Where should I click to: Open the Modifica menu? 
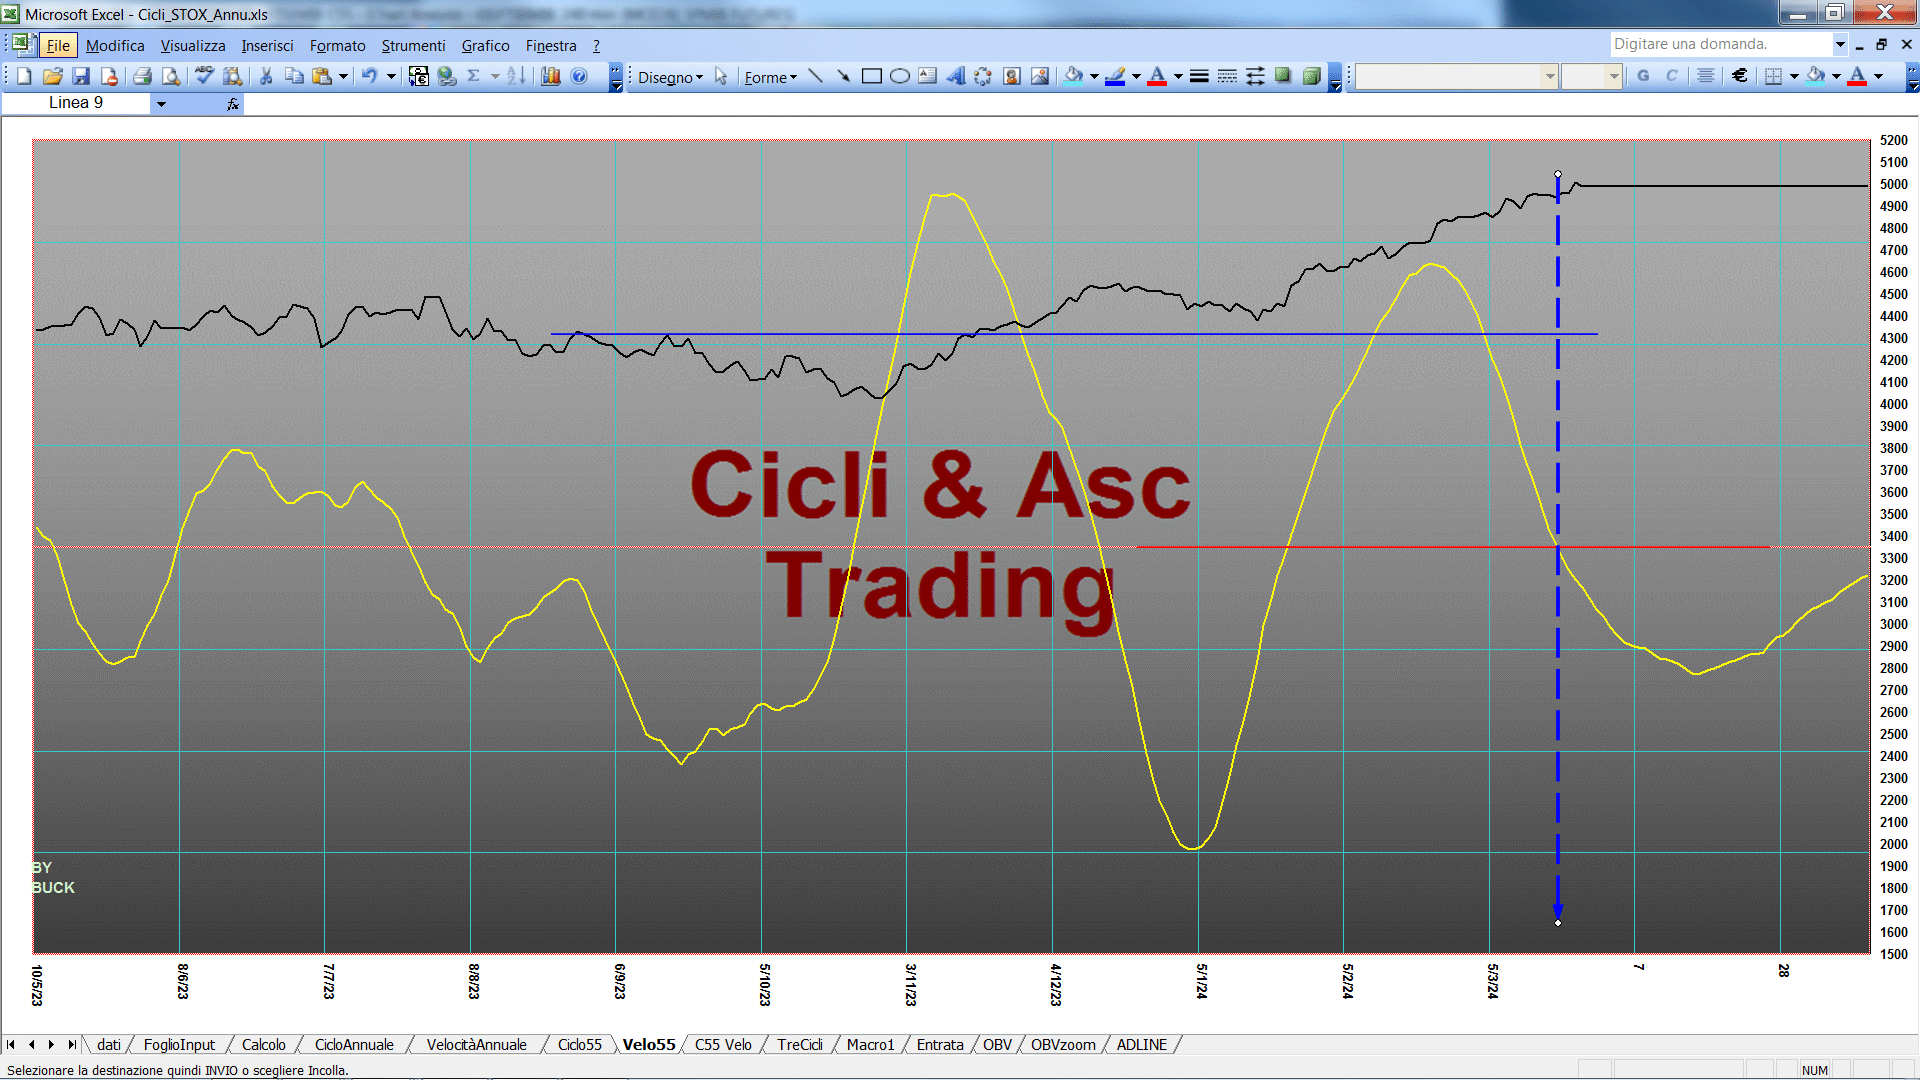tap(115, 46)
